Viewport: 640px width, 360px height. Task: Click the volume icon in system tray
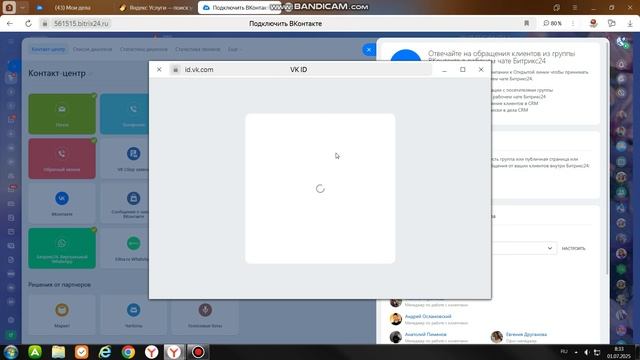pos(587,352)
